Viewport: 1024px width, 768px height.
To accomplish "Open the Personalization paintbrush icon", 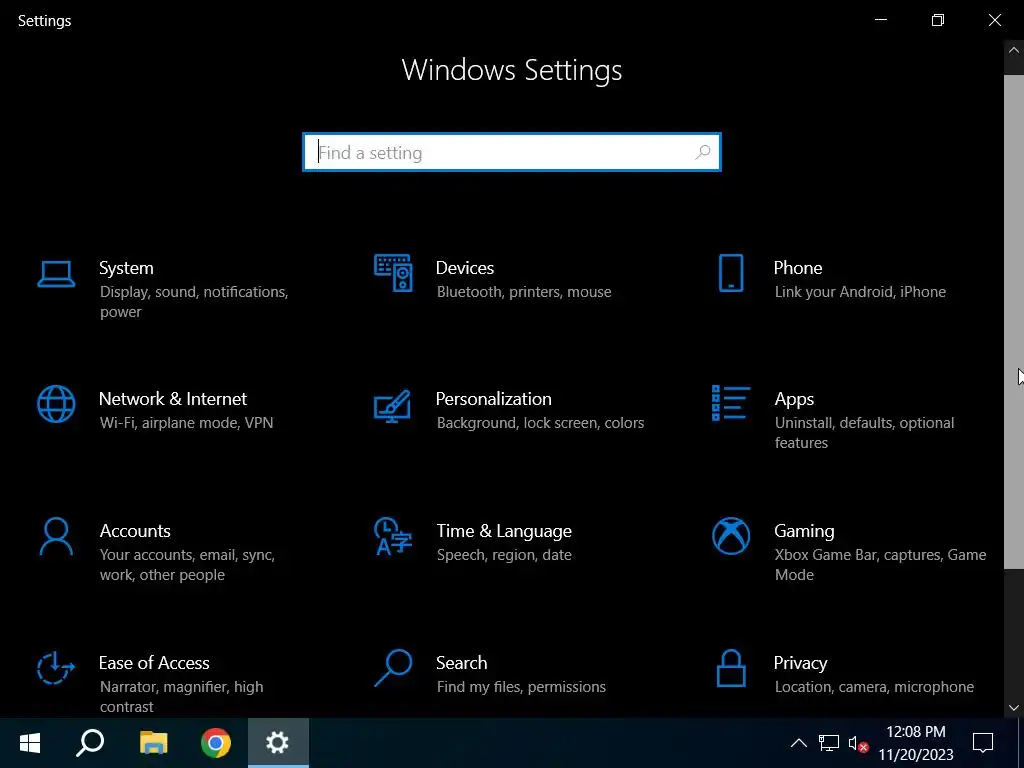I will point(392,406).
